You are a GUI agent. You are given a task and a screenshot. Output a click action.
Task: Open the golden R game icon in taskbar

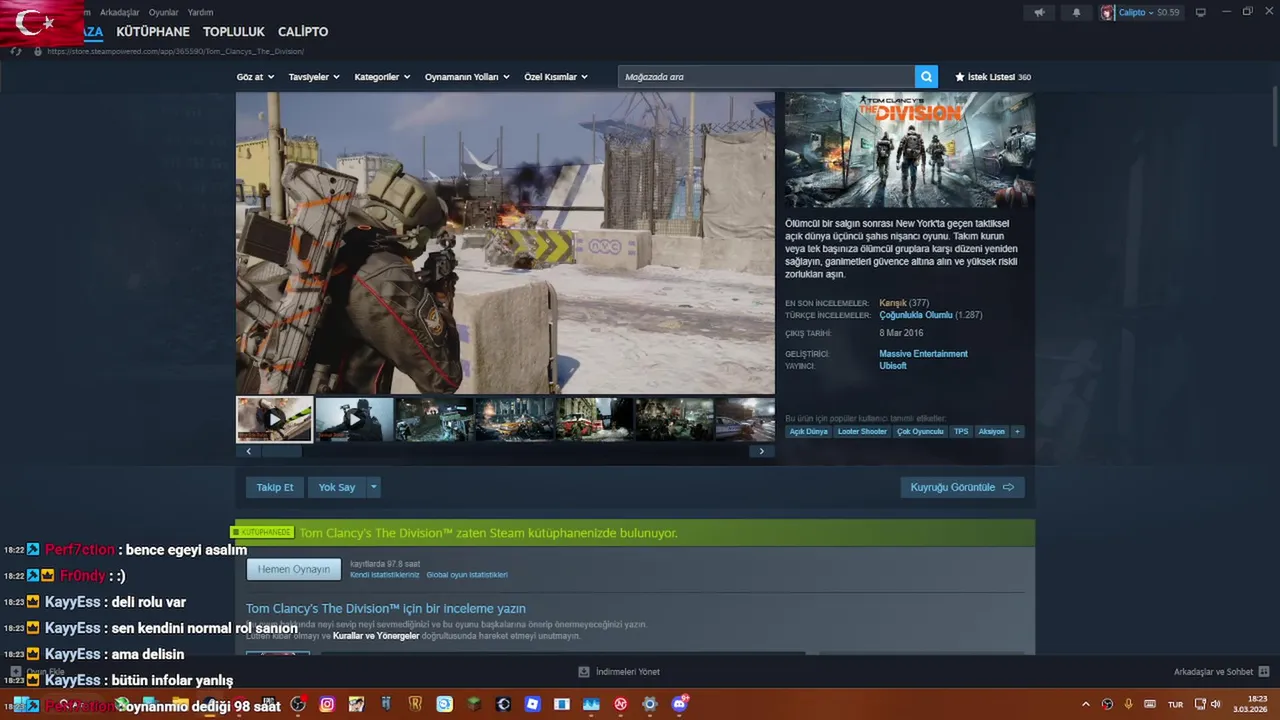(415, 704)
